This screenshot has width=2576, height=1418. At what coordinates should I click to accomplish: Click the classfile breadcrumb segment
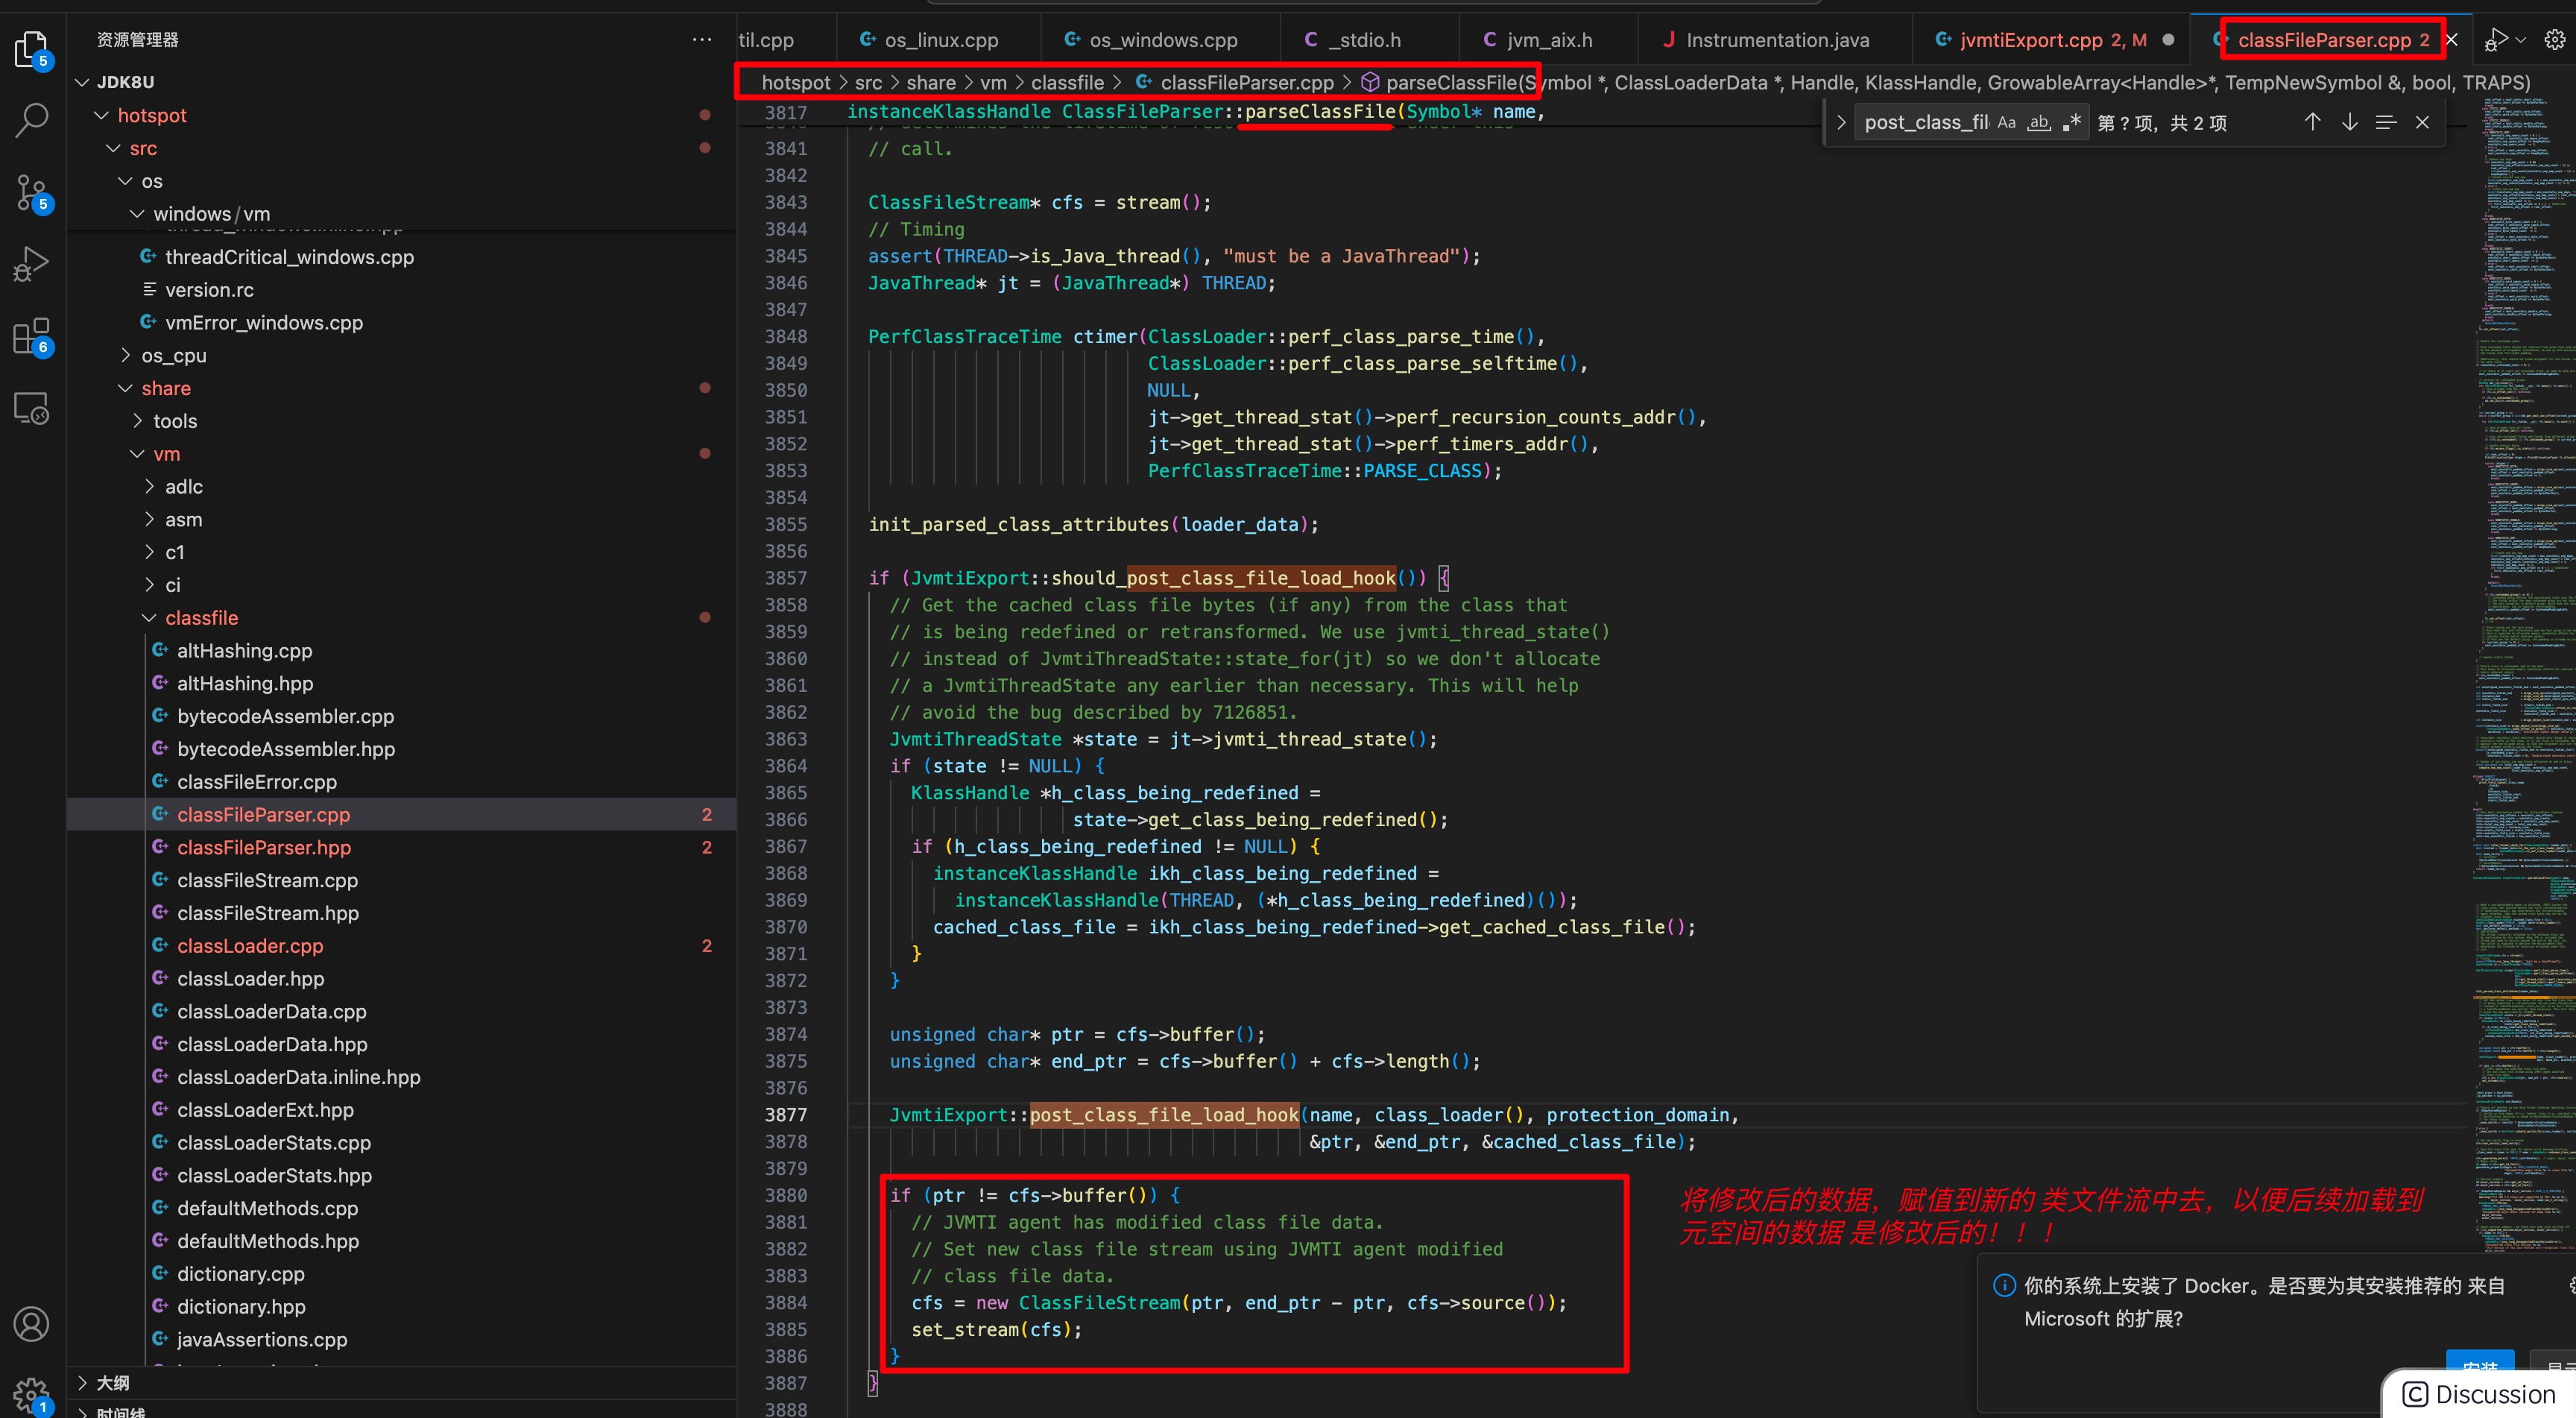tap(1067, 82)
